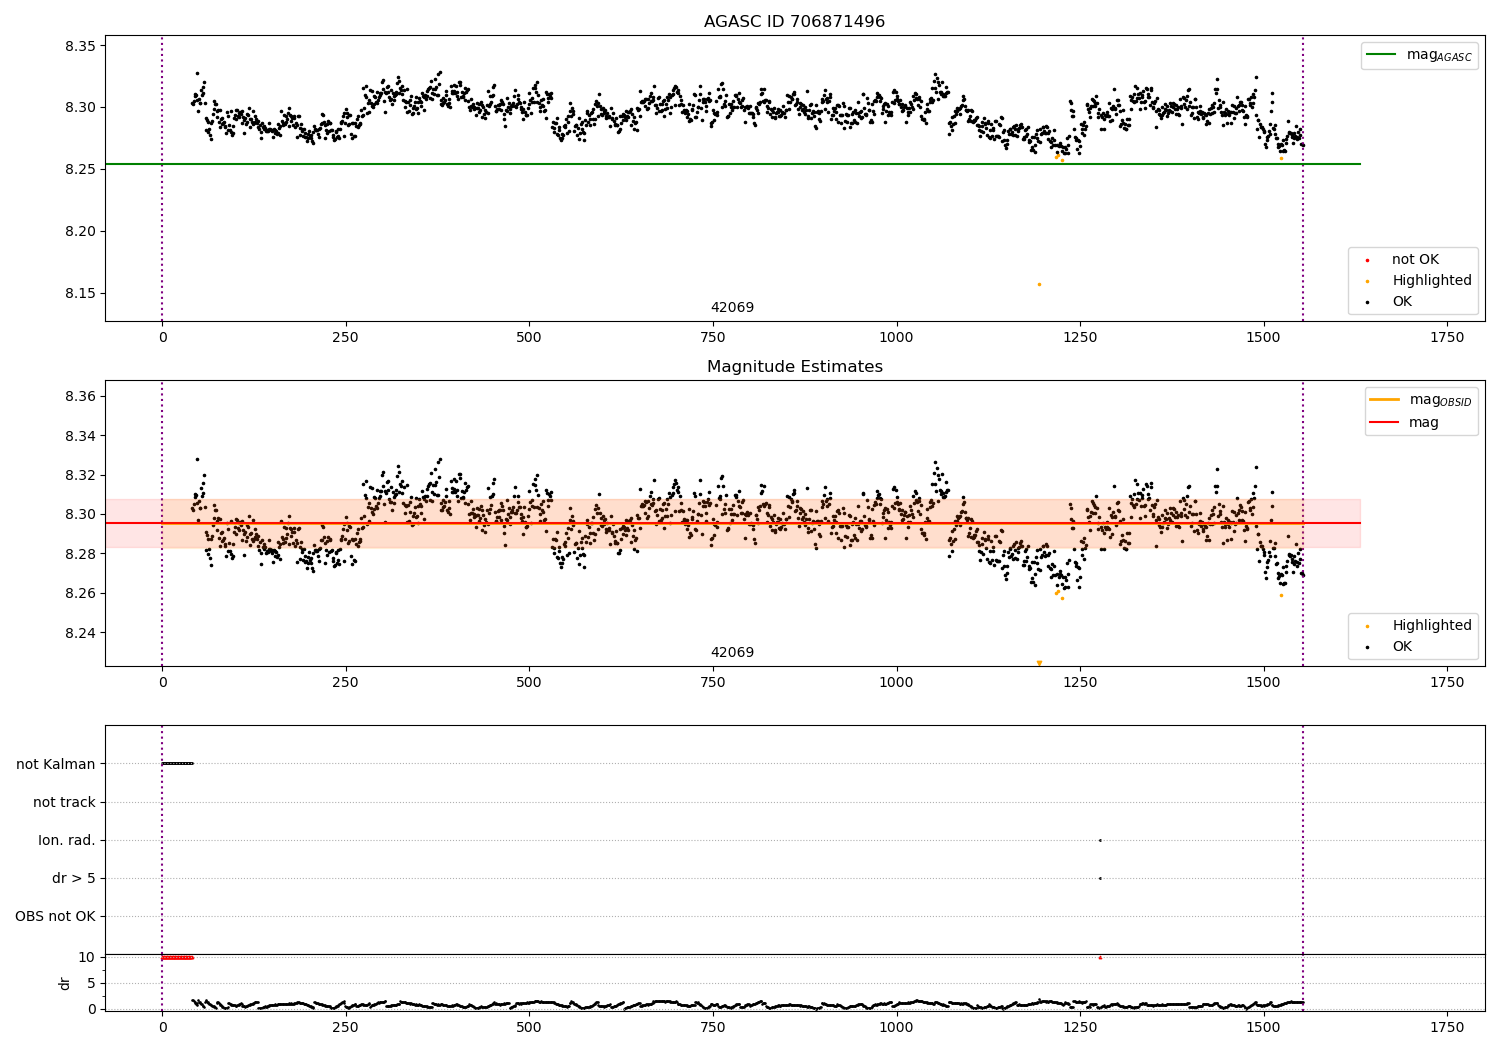1500x1050 pixels.
Task: Click the point cluster on 'not Kalman' row
Action: [x=177, y=764]
